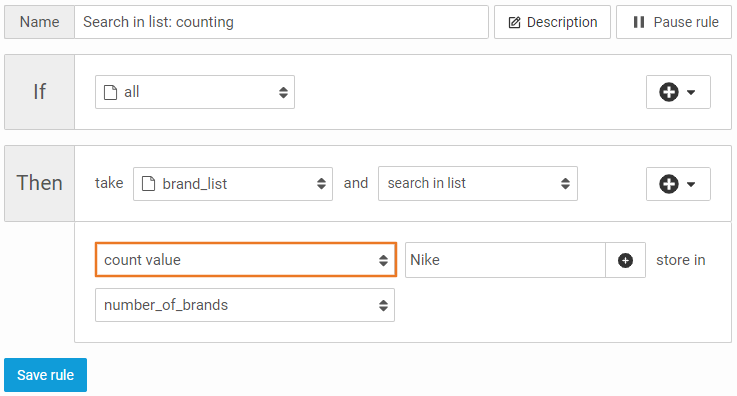Expand the number_of_brands target dropdown
The image size is (737, 396).
[245, 305]
